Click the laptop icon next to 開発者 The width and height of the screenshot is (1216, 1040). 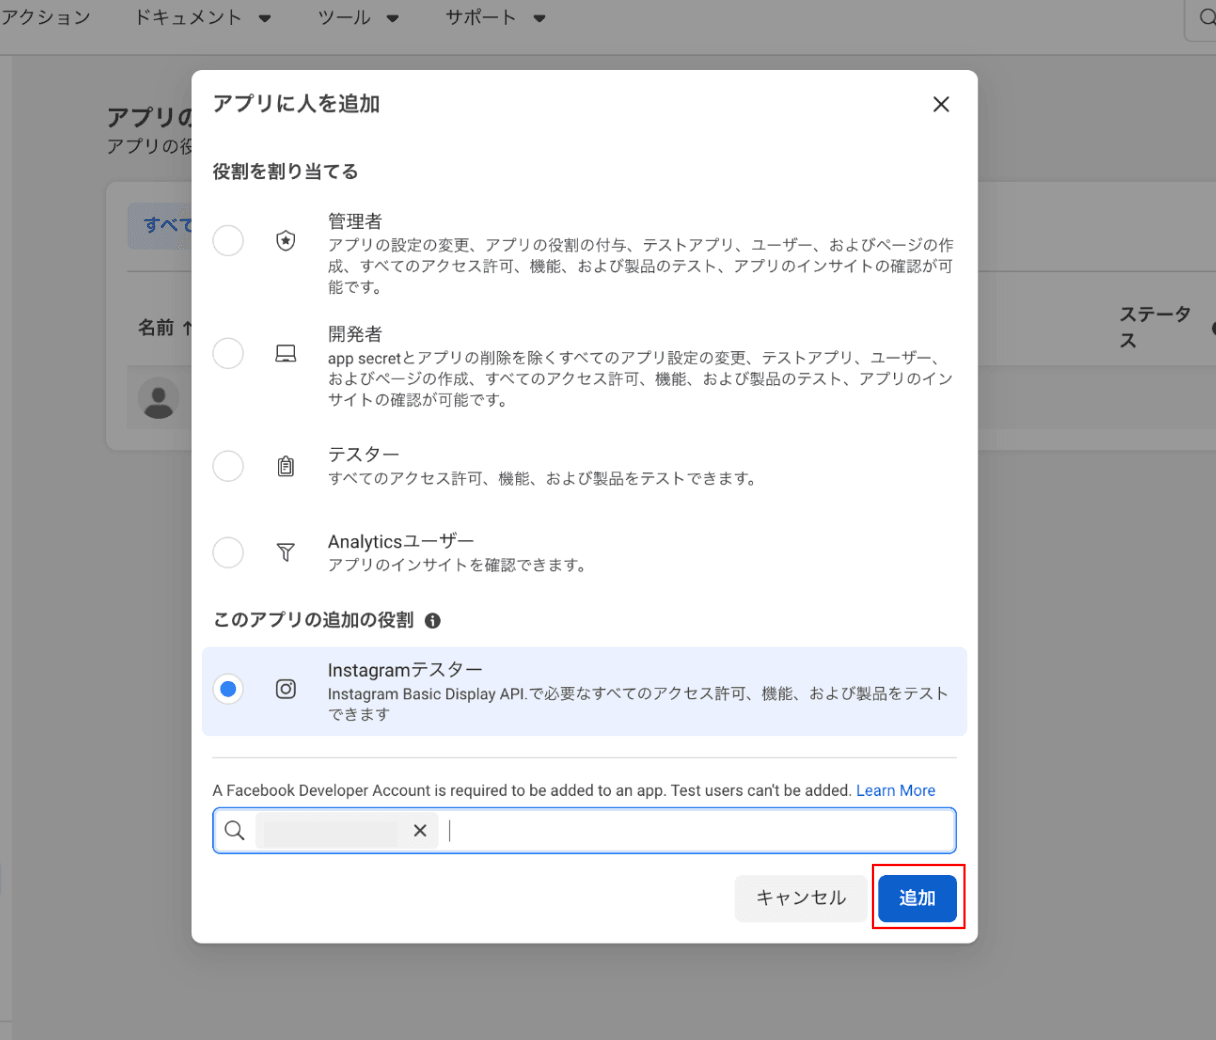pos(285,353)
